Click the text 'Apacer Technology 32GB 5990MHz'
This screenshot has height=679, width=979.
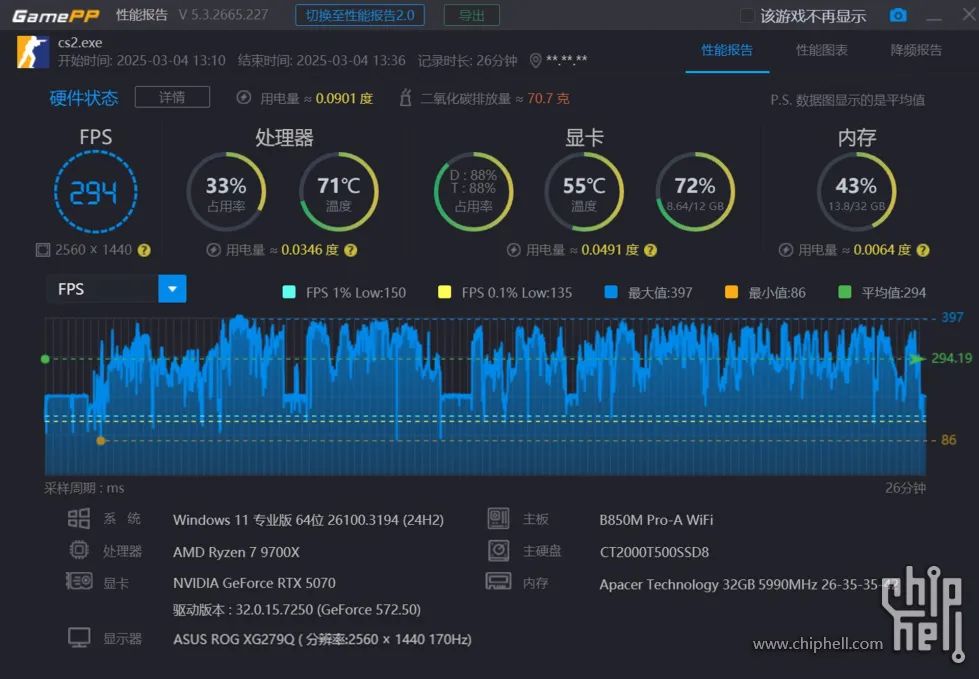point(708,585)
